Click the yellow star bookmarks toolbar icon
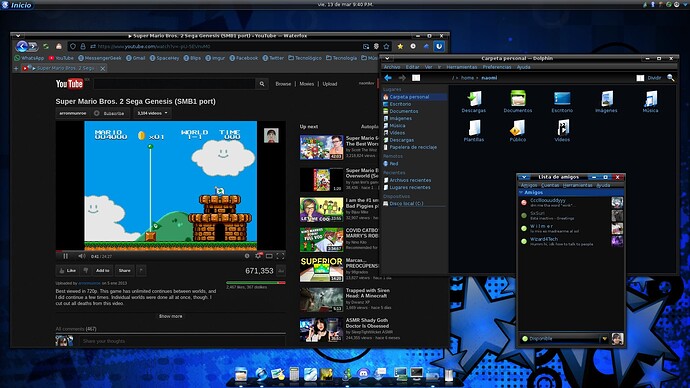 [400, 46]
